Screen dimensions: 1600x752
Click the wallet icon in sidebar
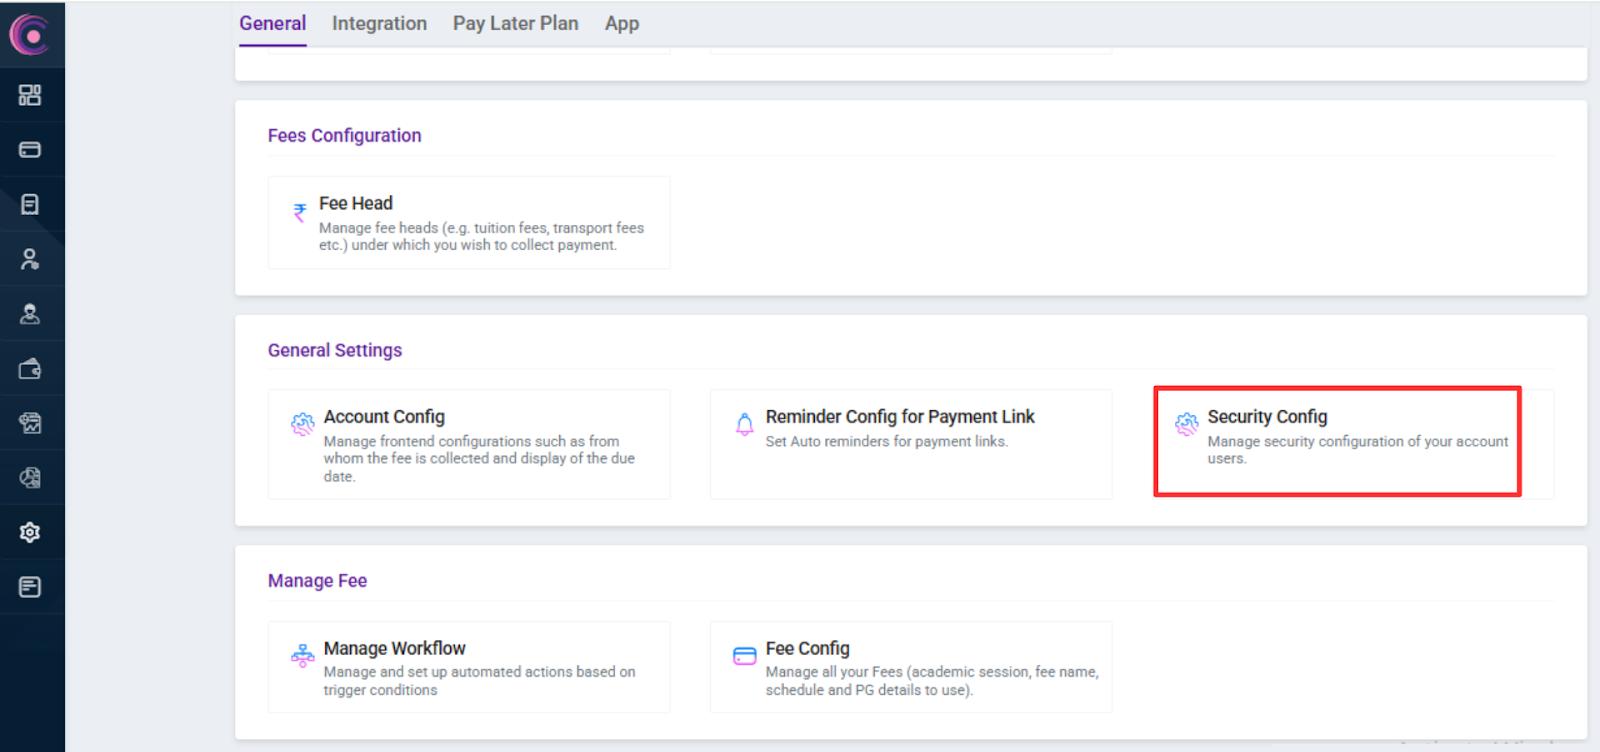[x=30, y=369]
